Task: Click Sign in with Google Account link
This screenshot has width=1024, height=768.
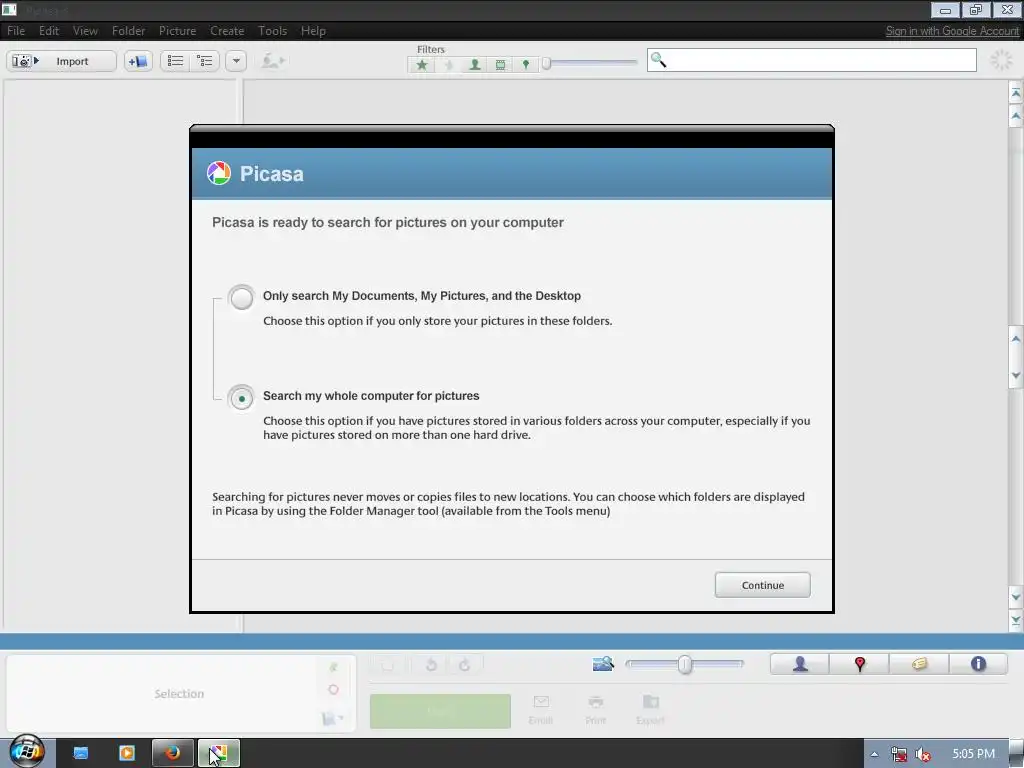Action: (952, 31)
